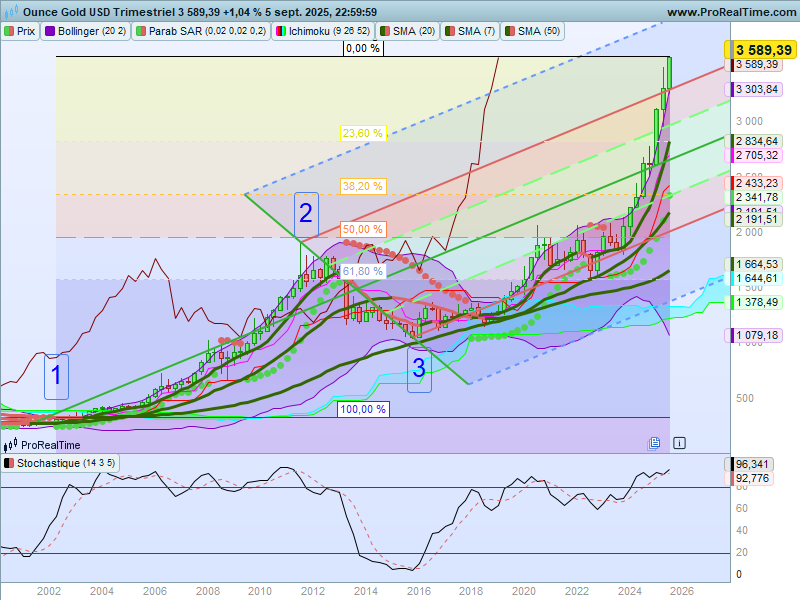
Task: Click the Stochastique red-black color swatch
Action: click(9, 463)
